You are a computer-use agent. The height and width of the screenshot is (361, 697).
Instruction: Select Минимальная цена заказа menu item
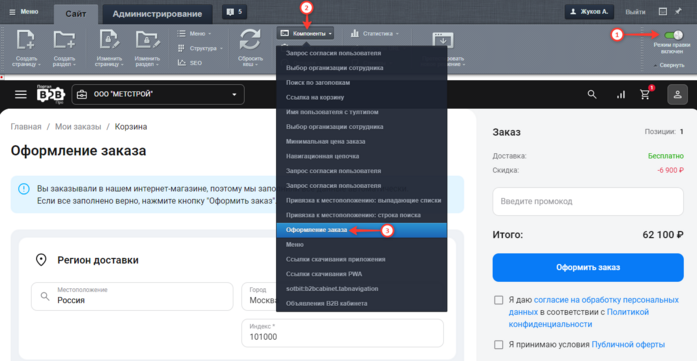point(361,141)
